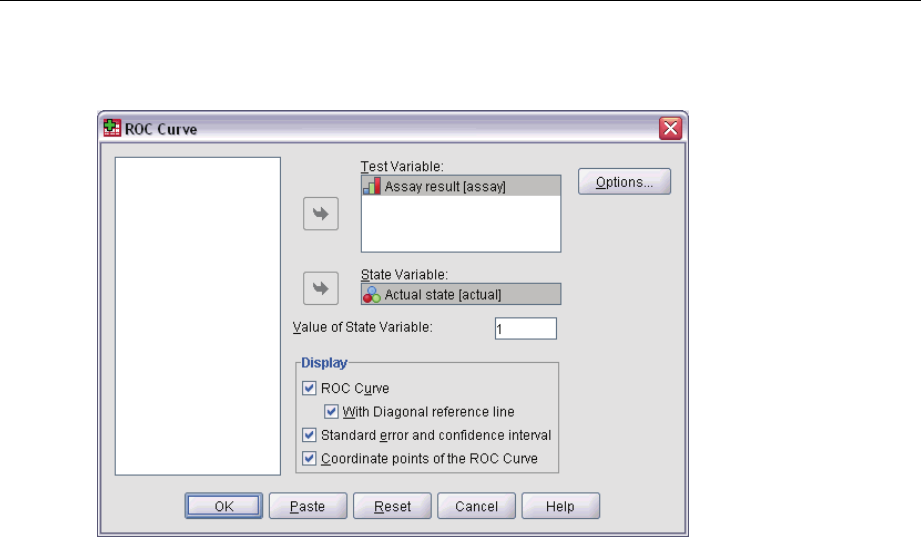Screen dimensions: 921x537
Task: Click the colored circles icon for Actual state
Action: pyautogui.click(x=372, y=294)
